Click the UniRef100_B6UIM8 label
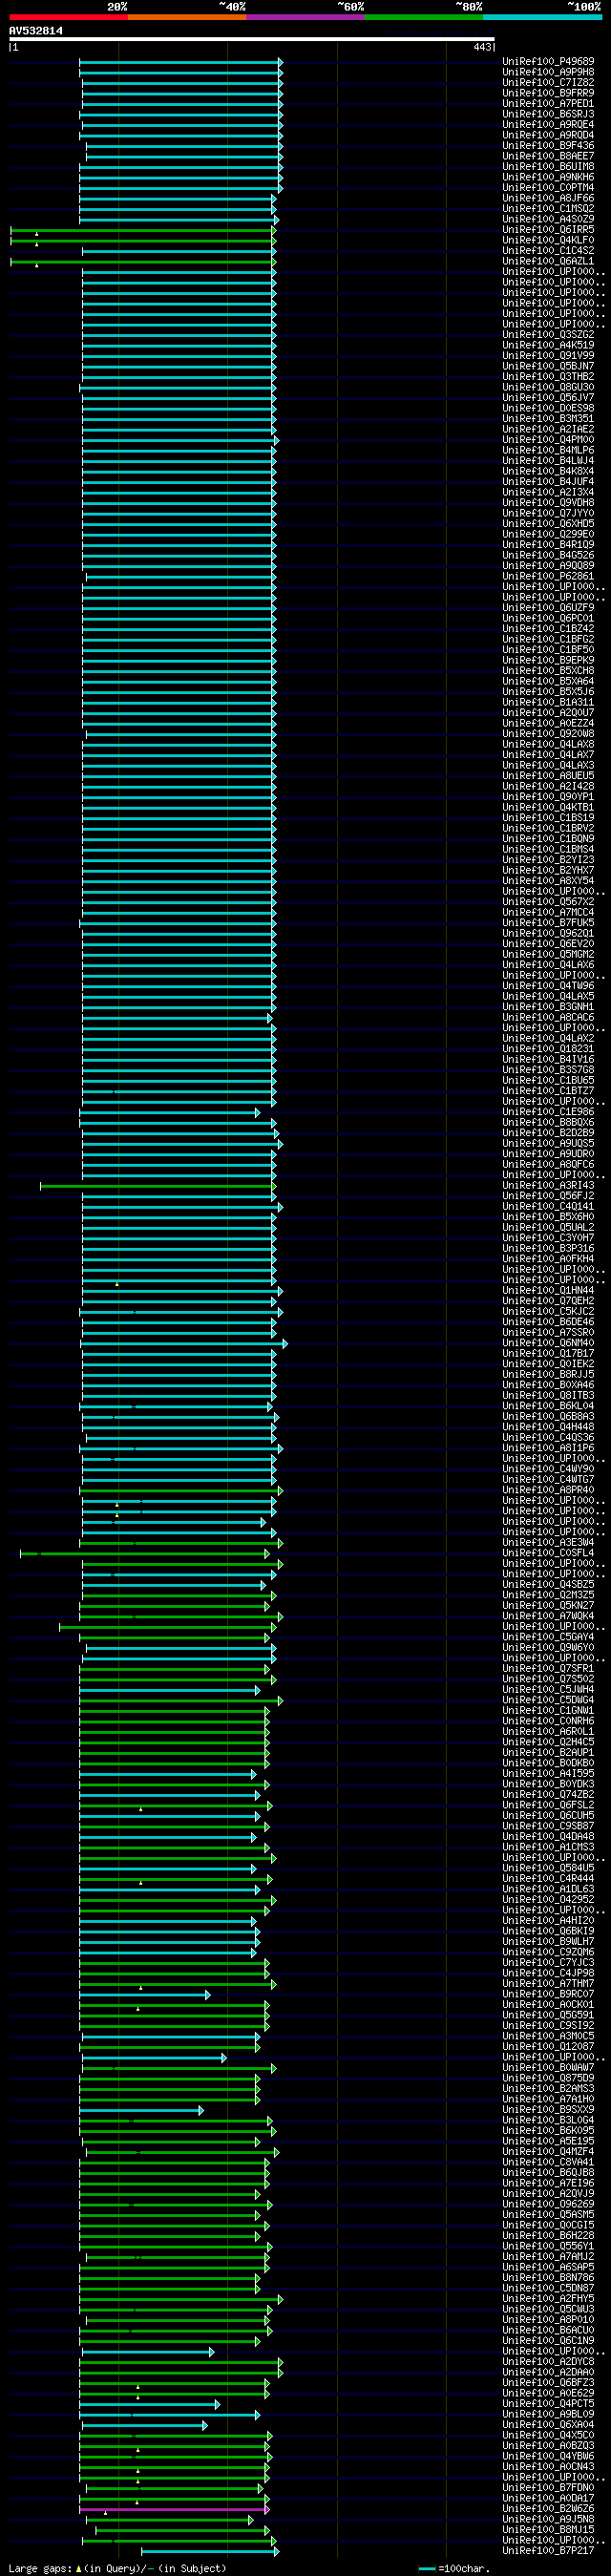This screenshot has height=2576, width=611. (548, 167)
